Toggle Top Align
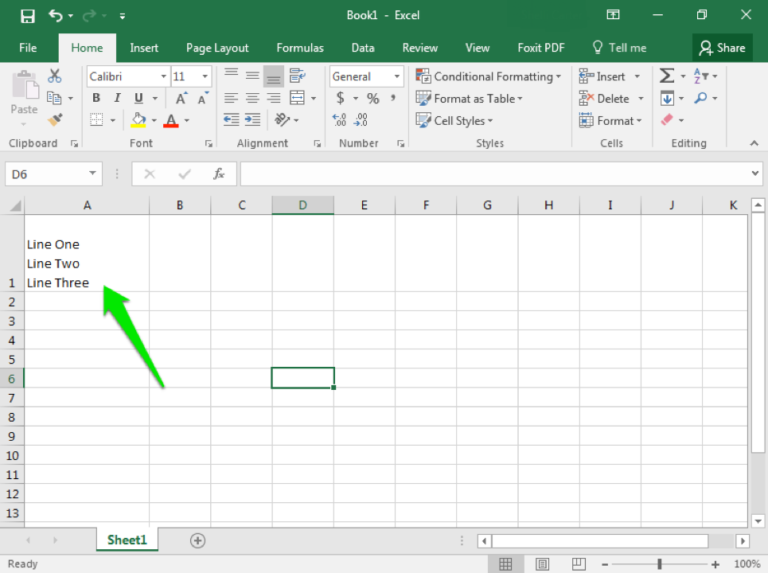The height and width of the screenshot is (573, 768). 231,74
